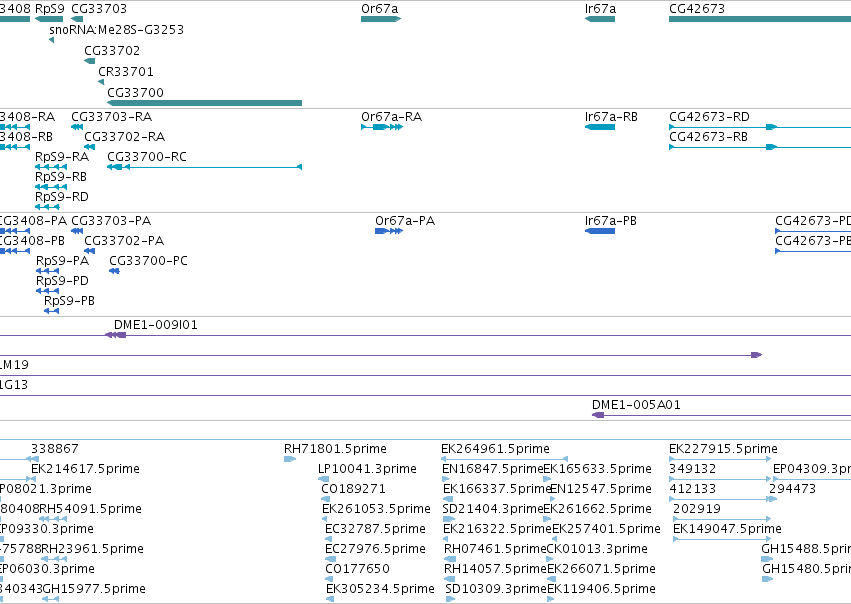This screenshot has height=604, width=851.
Task: Click the RpS9 gene label
Action: click(50, 9)
